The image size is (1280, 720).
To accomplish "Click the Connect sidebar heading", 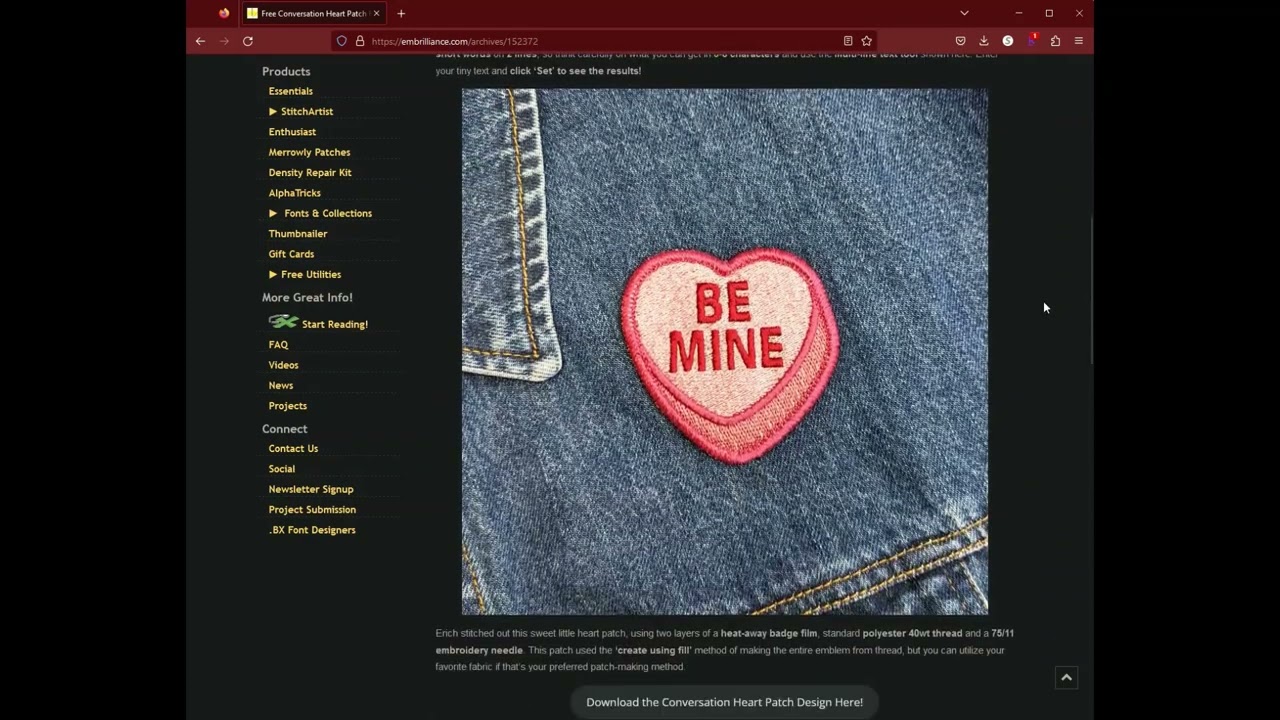I will 285,429.
